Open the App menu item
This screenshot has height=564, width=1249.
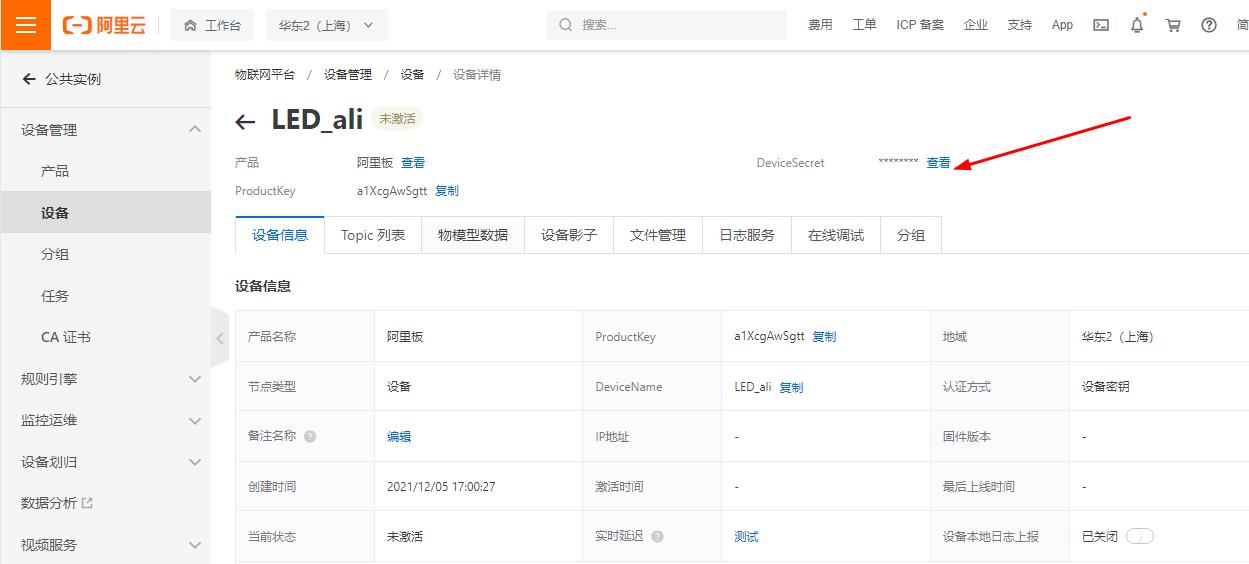[1062, 25]
